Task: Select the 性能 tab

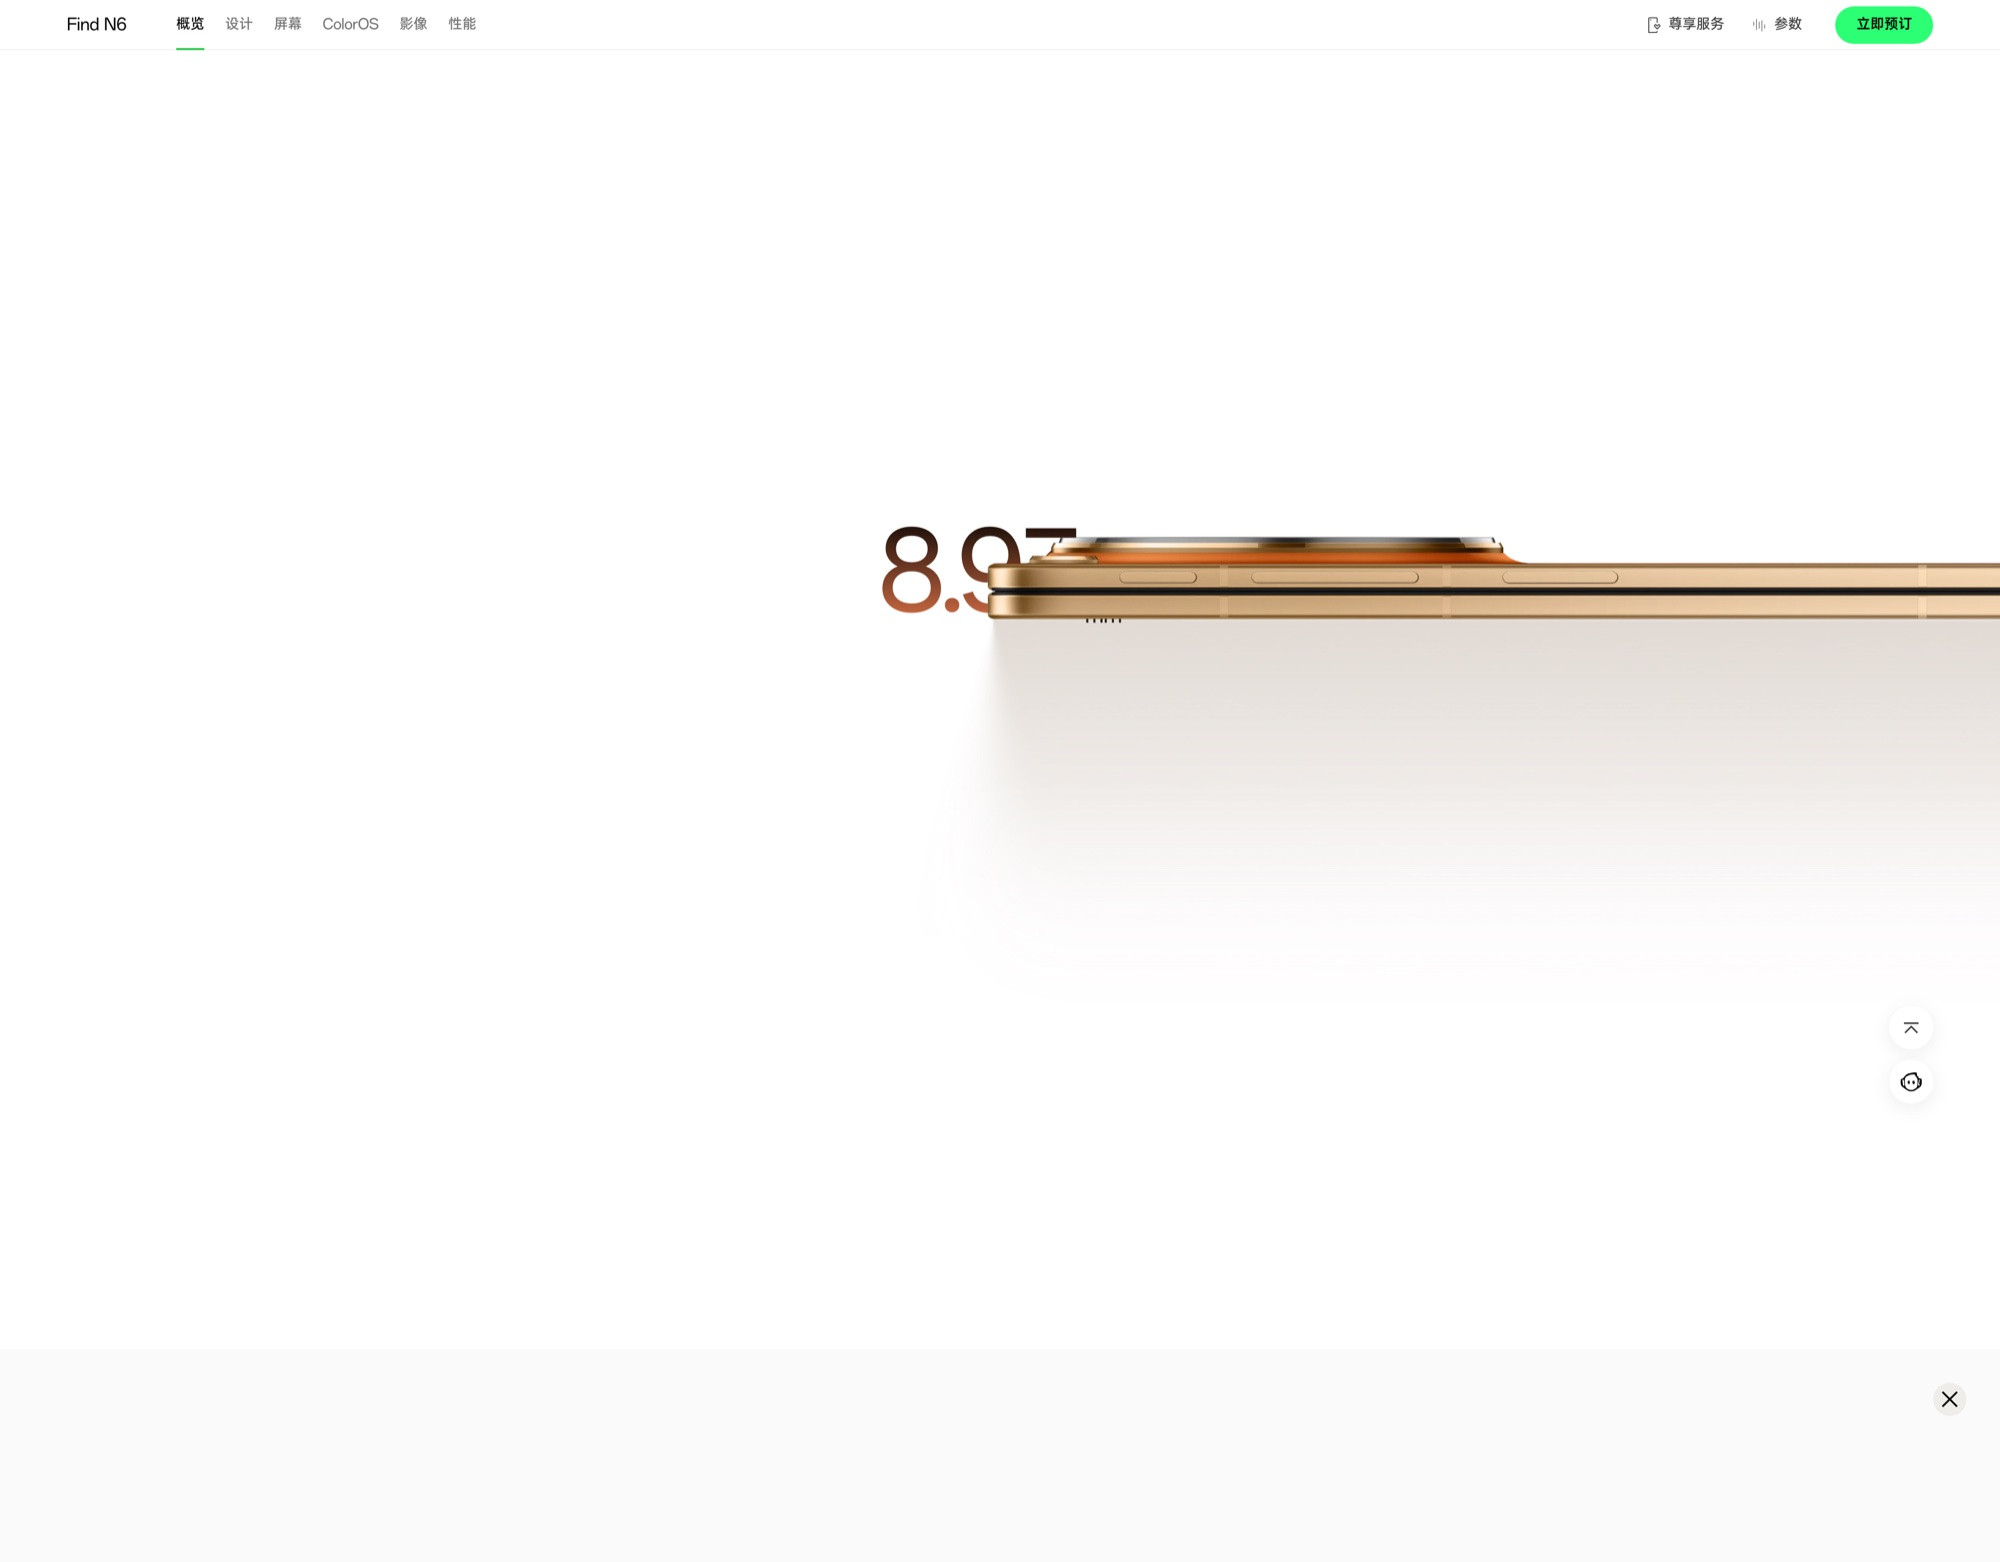Action: [462, 24]
